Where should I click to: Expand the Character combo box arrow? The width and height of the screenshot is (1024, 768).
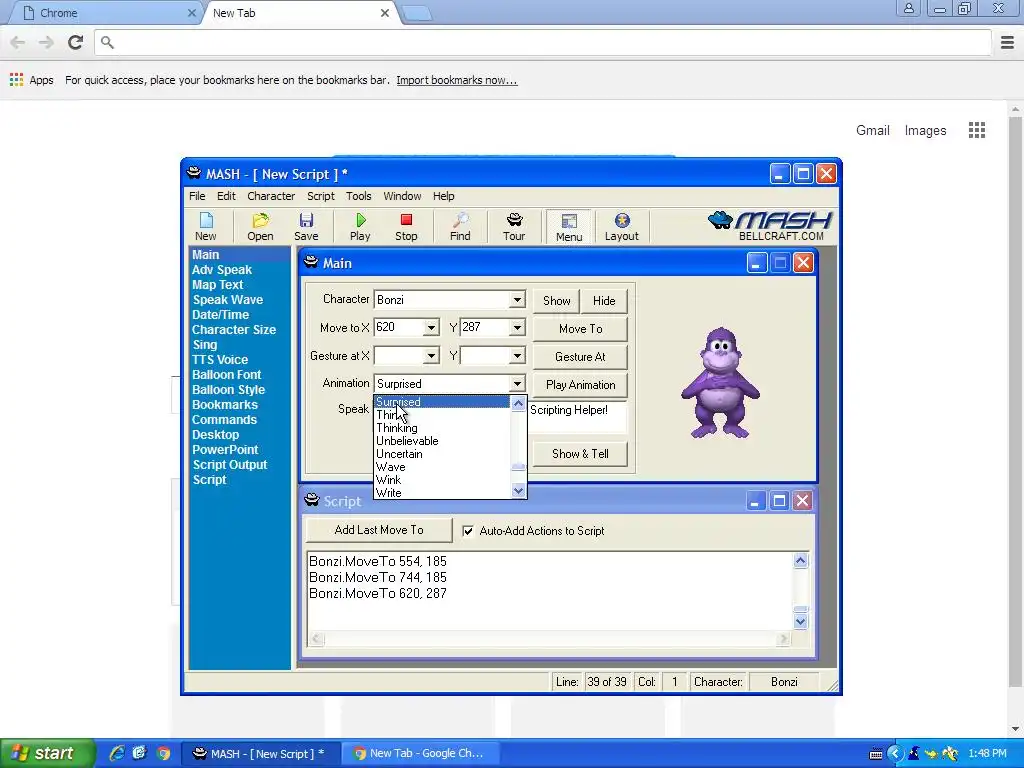517,300
